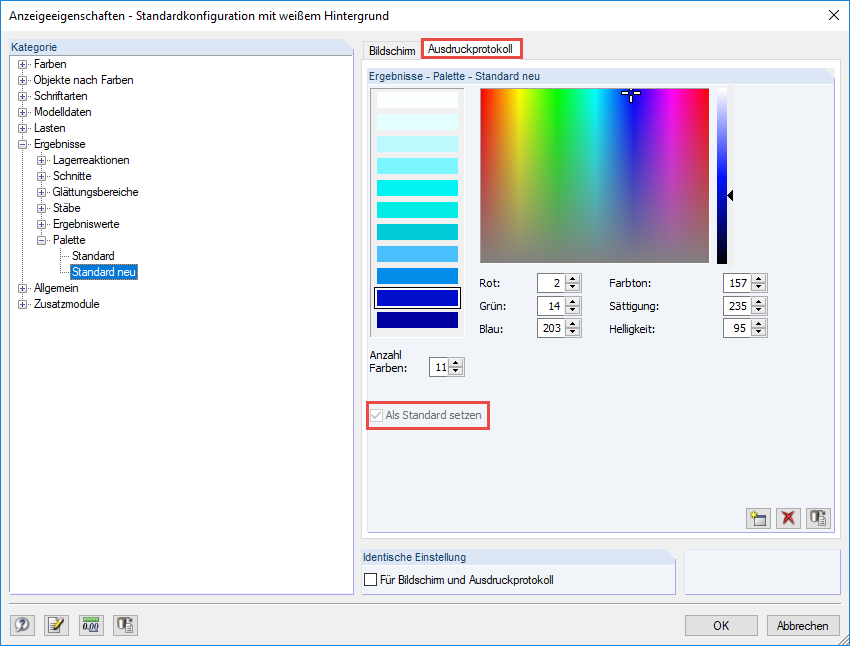
Task: Switch to the Bildschirm tab
Action: (392, 50)
